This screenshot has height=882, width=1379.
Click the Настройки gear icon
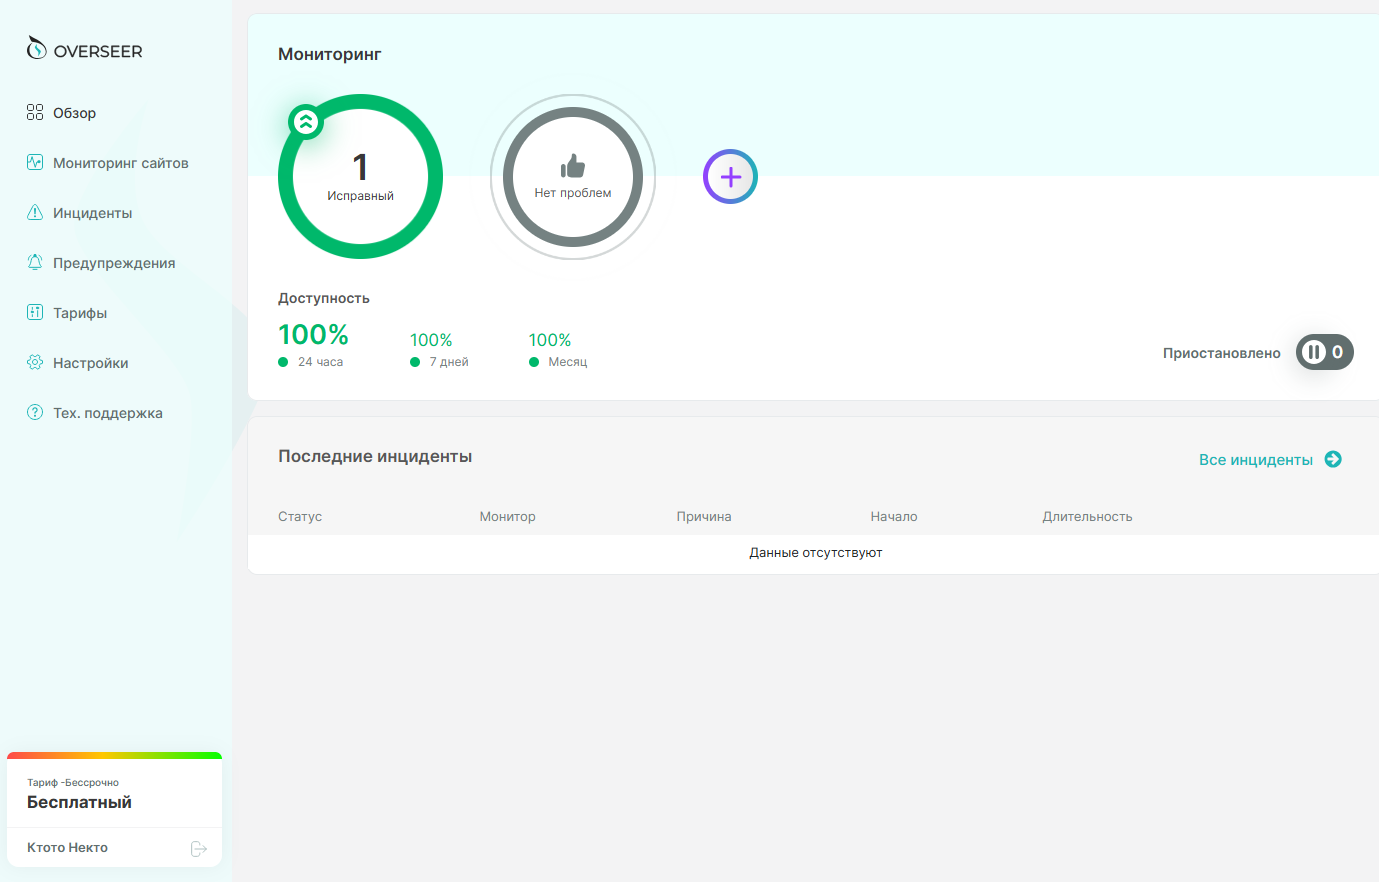(35, 362)
